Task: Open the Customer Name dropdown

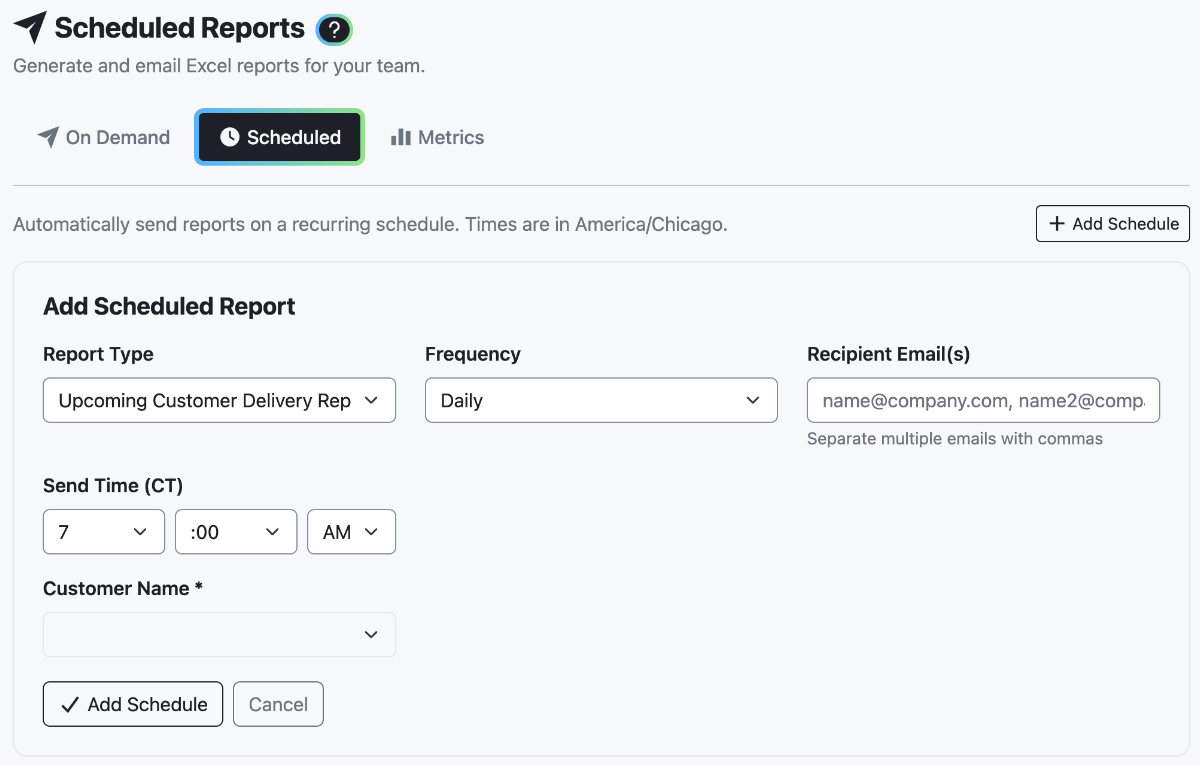Action: 219,634
